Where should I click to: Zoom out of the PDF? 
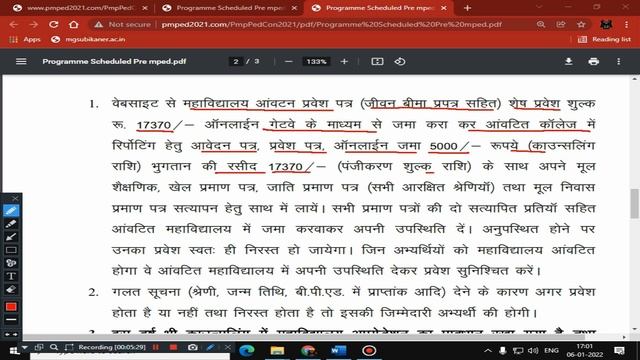click(289, 61)
